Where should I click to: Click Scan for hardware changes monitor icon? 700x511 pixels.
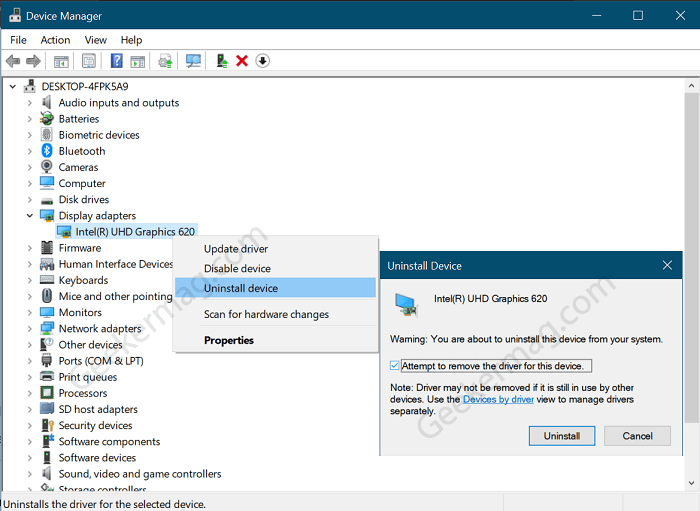coord(193,61)
